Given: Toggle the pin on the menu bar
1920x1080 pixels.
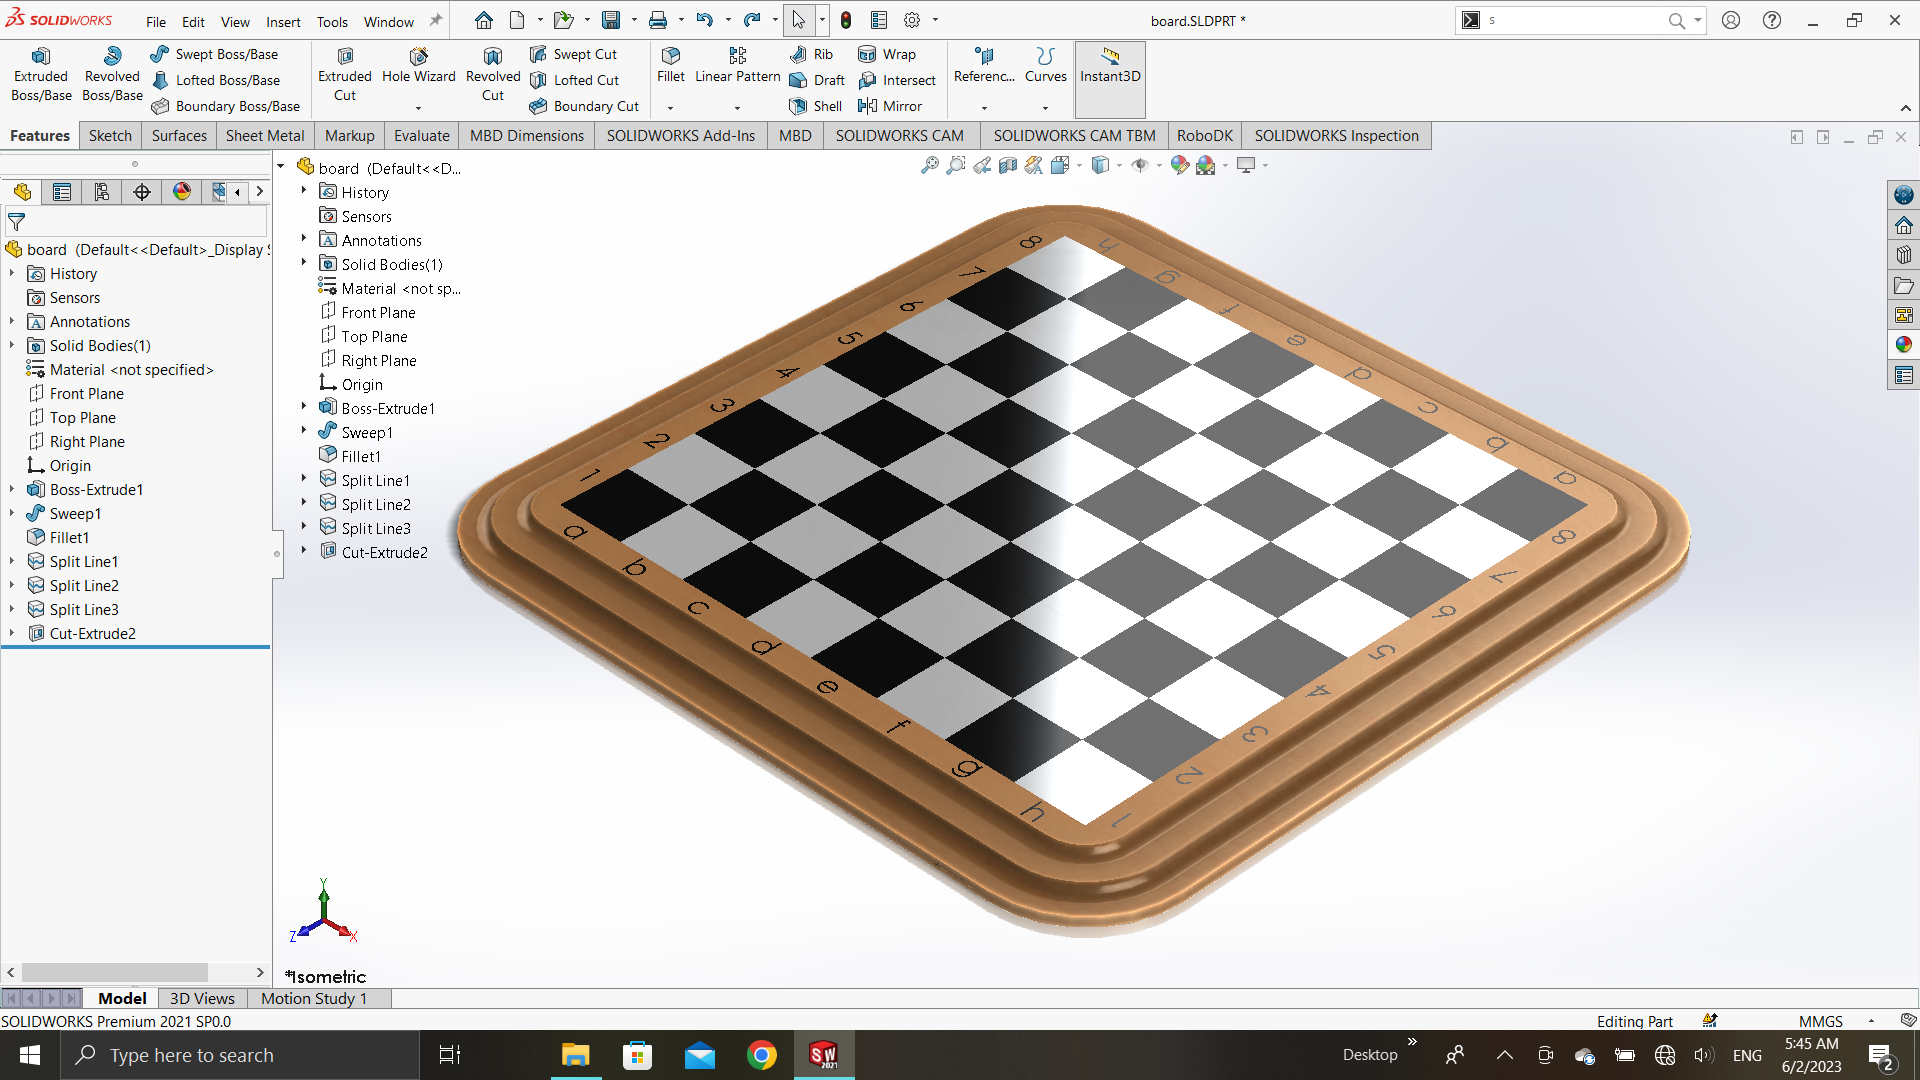Looking at the screenshot, I should pyautogui.click(x=436, y=21).
